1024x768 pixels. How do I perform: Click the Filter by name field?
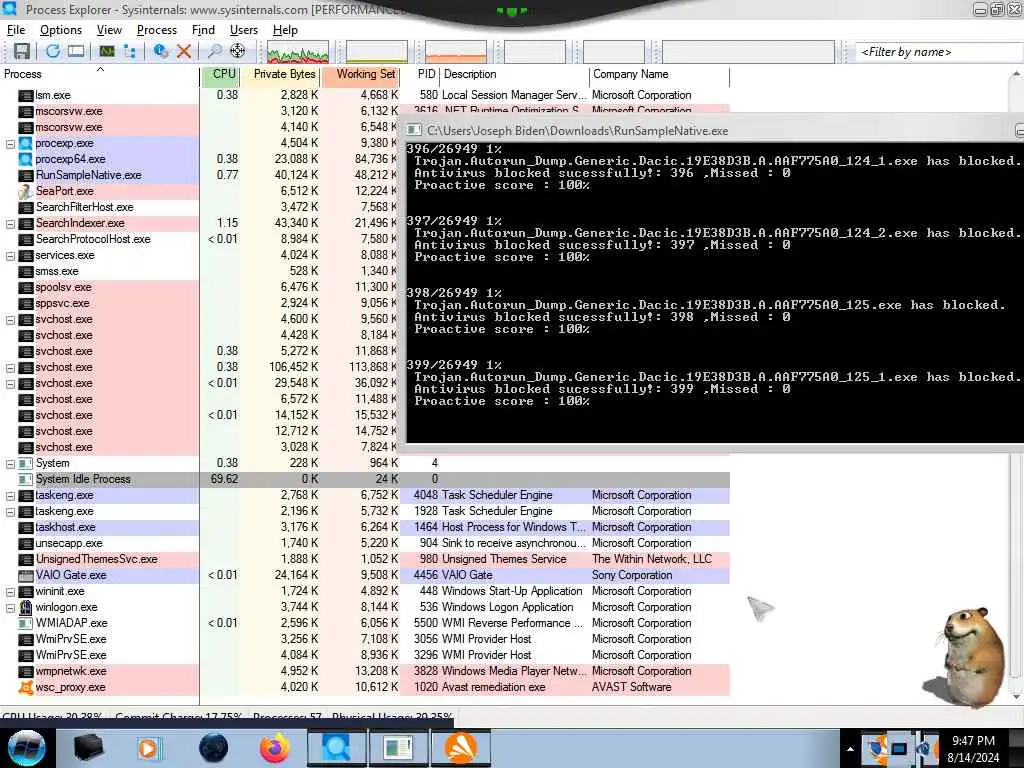pos(939,52)
